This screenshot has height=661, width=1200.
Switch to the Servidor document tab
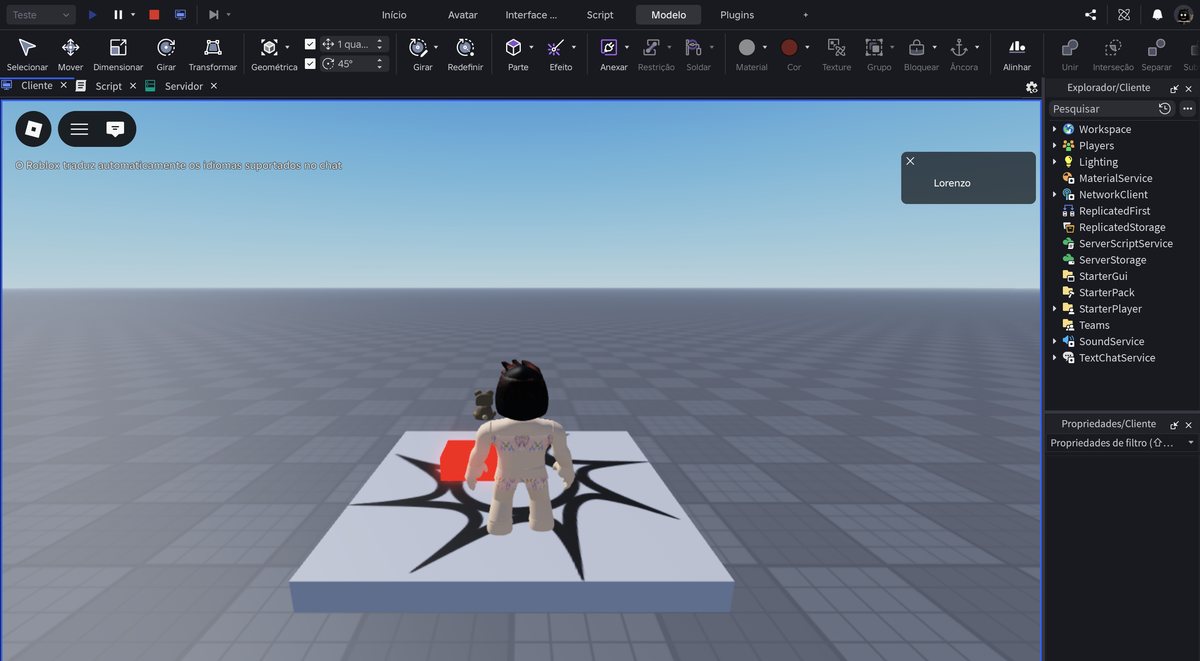[184, 86]
